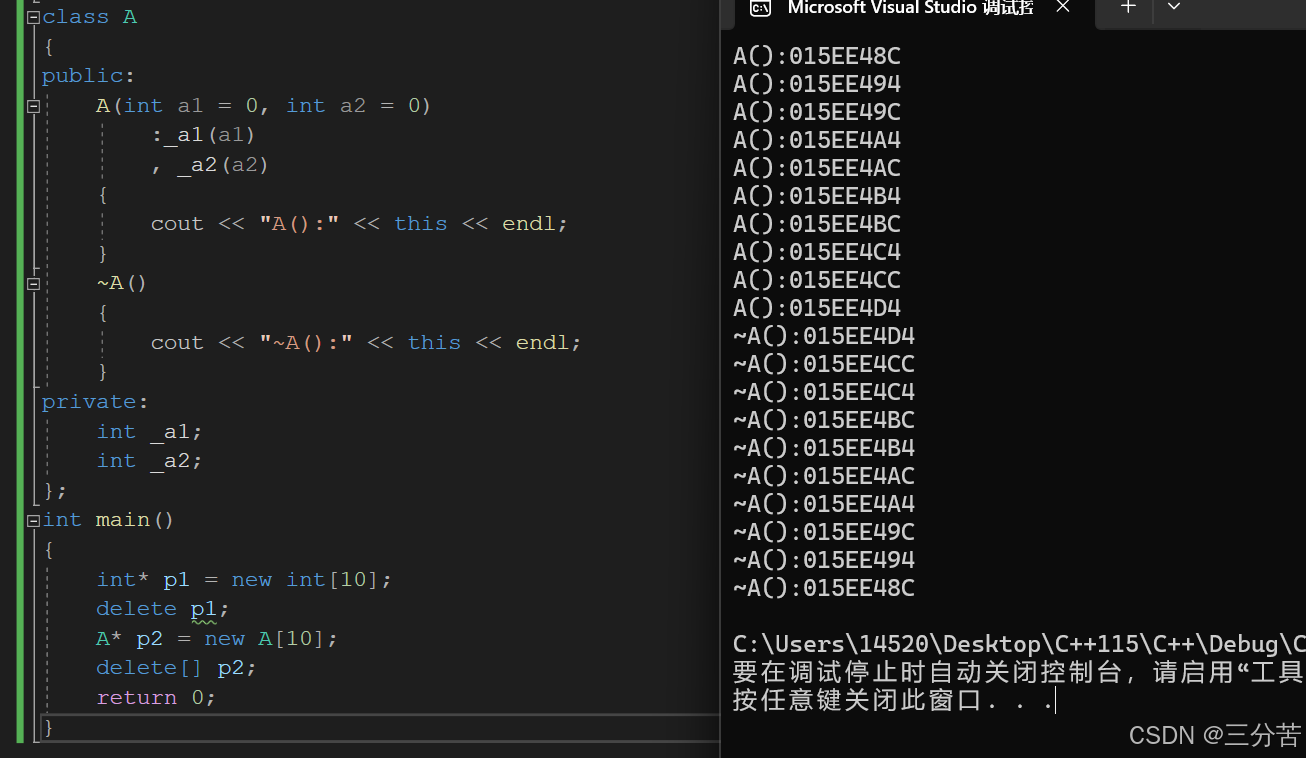
Task: Click output line A():015EE4AC
Action: point(817,168)
